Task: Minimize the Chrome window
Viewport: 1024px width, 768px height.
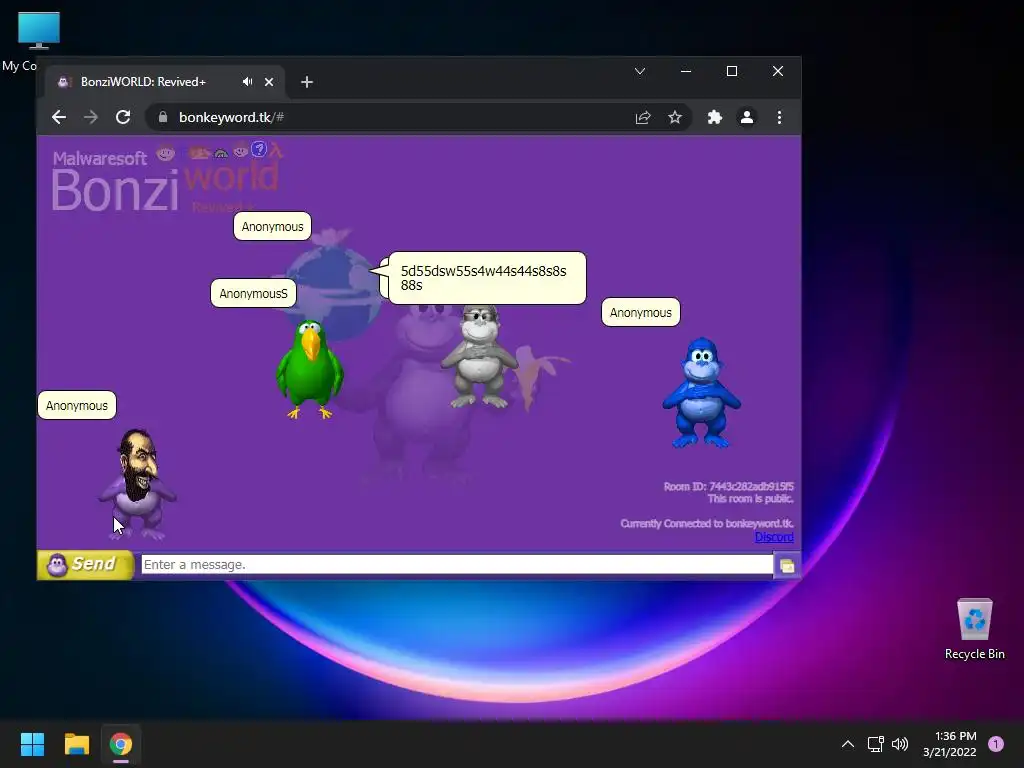Action: 686,71
